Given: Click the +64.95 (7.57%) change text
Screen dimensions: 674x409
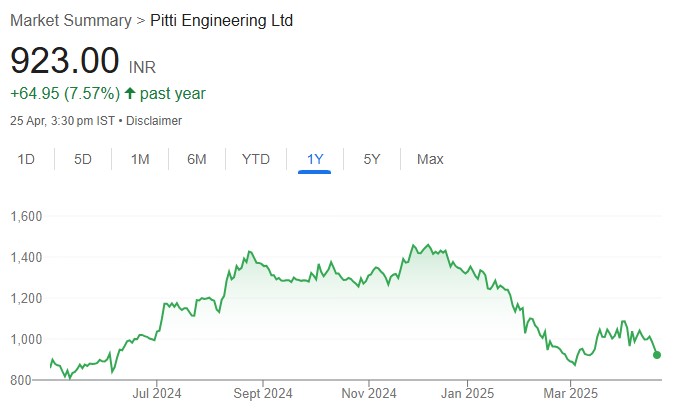Looking at the screenshot, I should (64, 94).
